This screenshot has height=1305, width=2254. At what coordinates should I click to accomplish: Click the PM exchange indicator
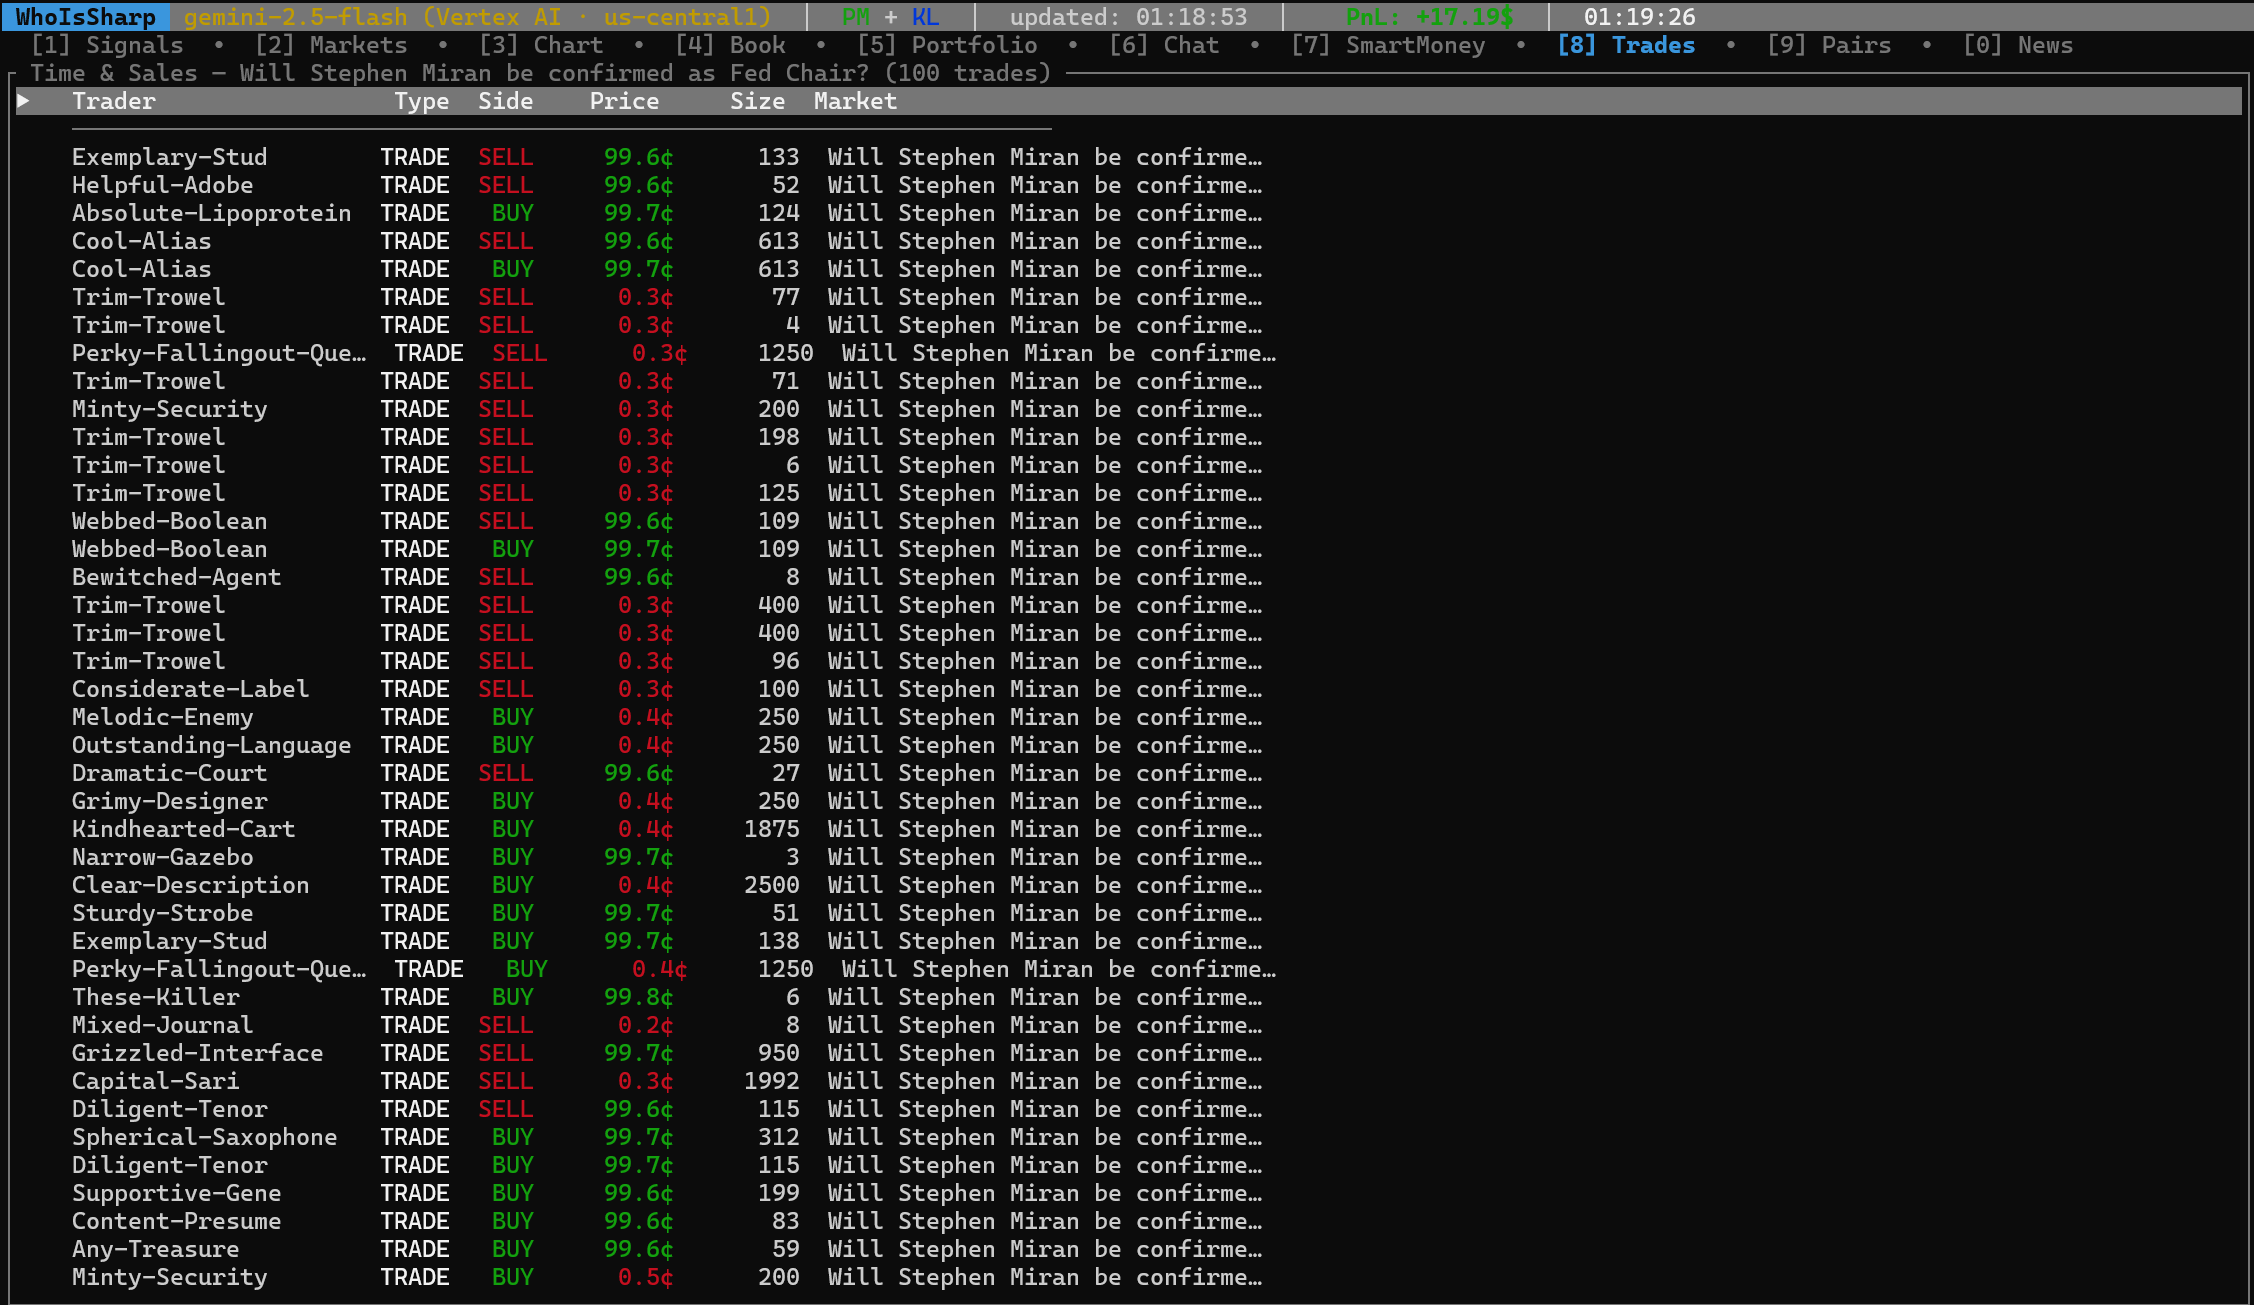click(x=856, y=17)
